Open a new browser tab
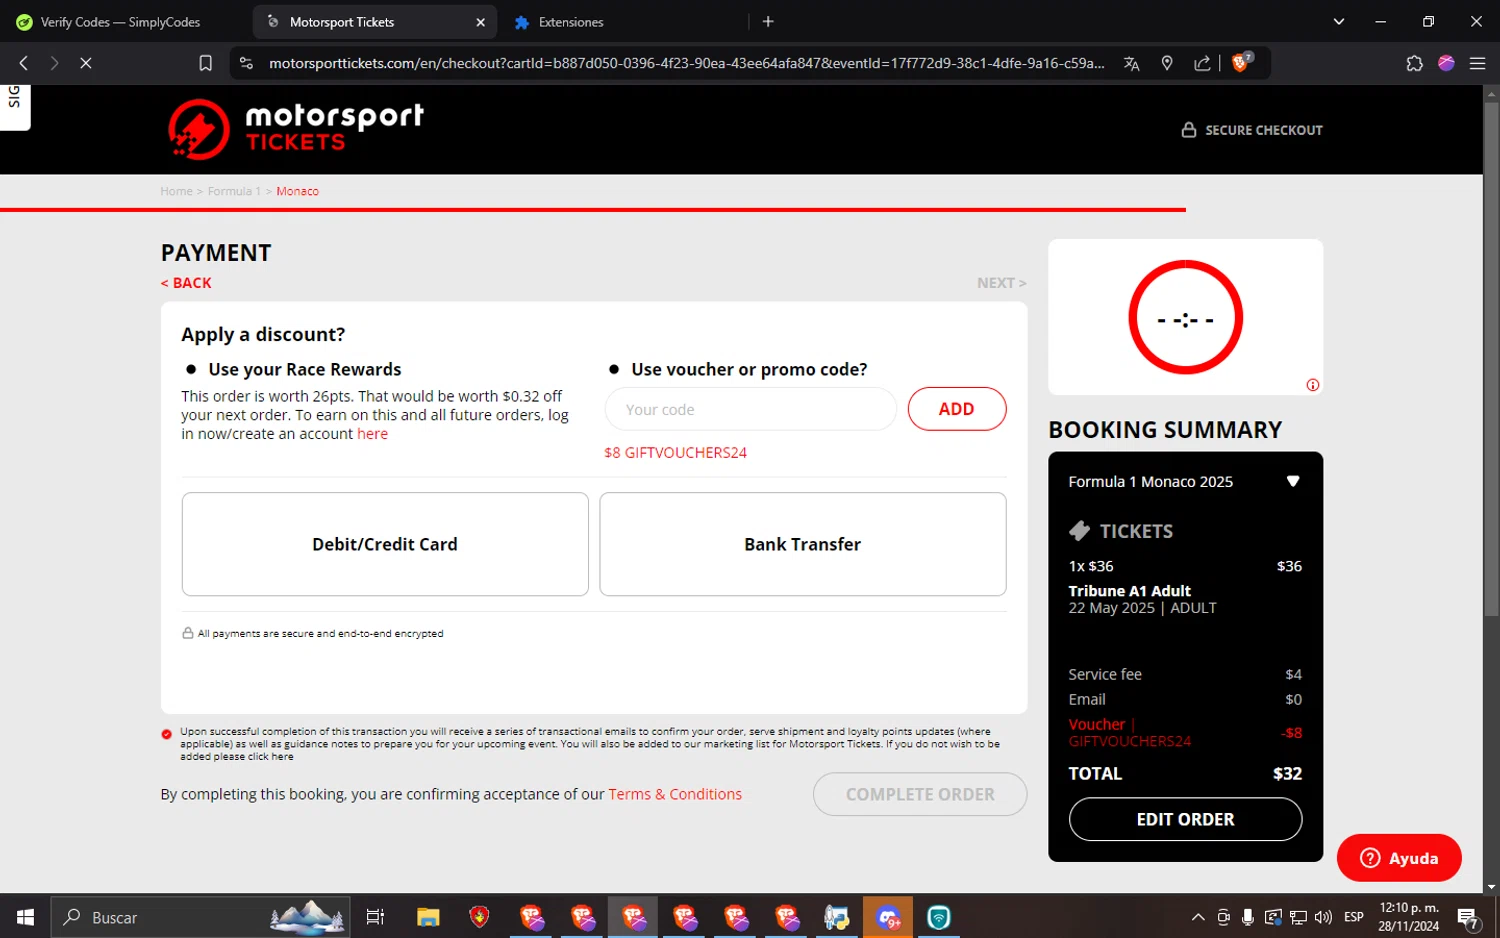Screen dimensions: 1500x938 (x=768, y=21)
